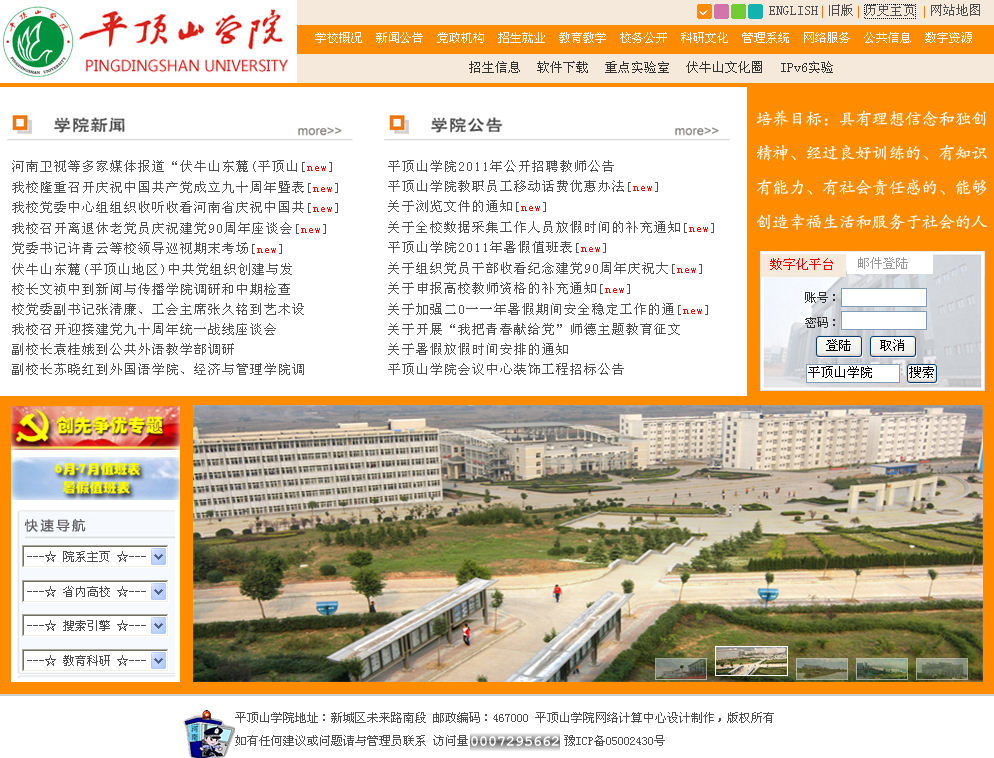994x758 pixels.
Task: Switch to the teal theme color
Action: click(x=754, y=12)
